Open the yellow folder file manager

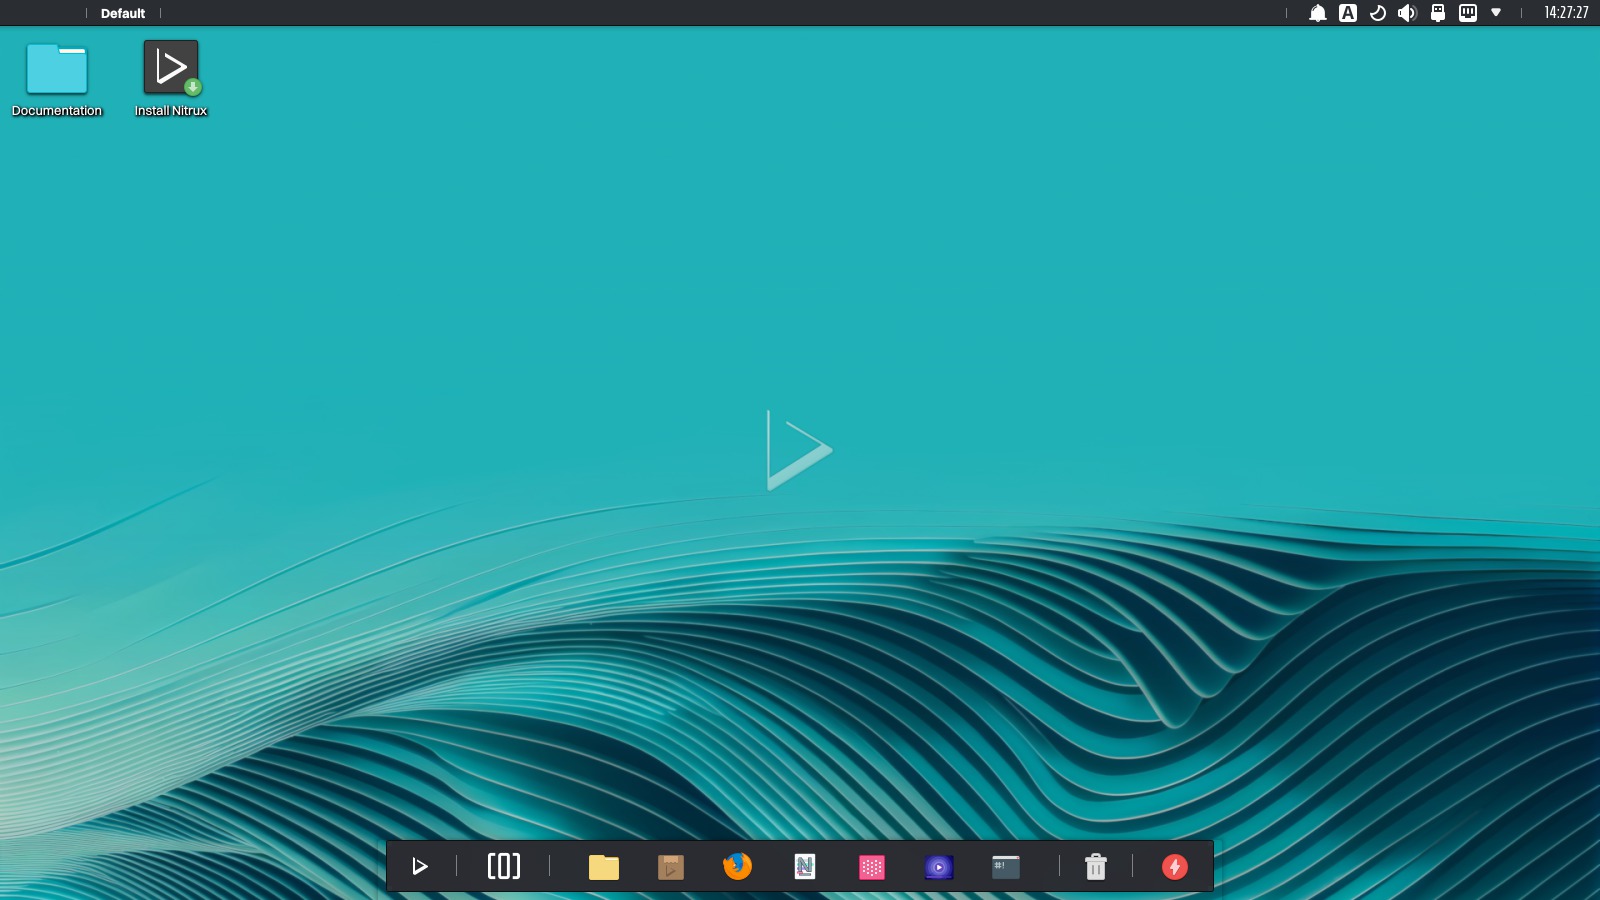604,867
